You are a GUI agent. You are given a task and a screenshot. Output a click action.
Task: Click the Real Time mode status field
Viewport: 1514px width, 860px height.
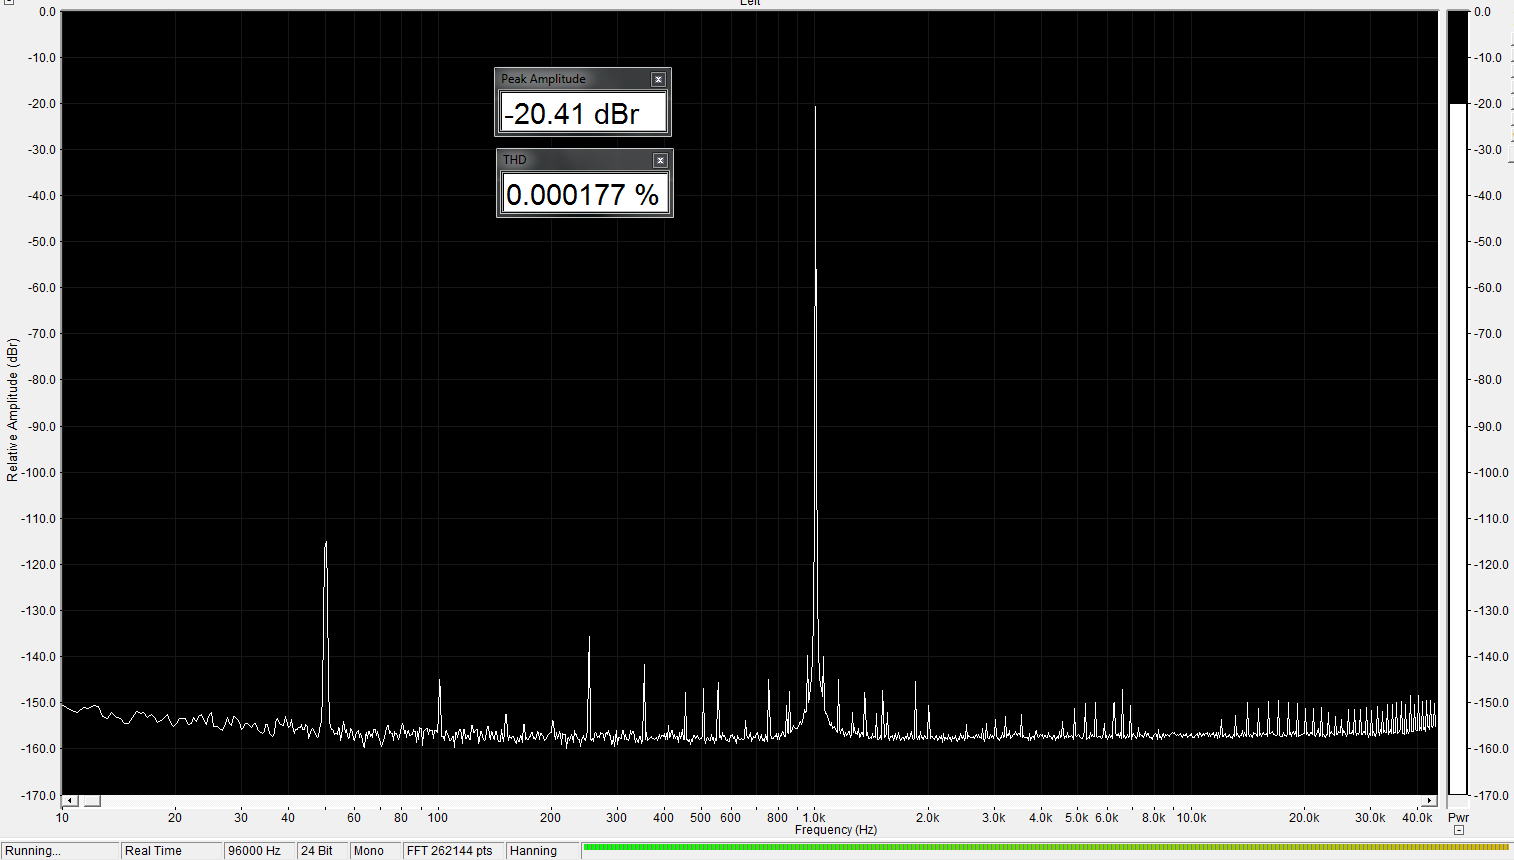[171, 851]
